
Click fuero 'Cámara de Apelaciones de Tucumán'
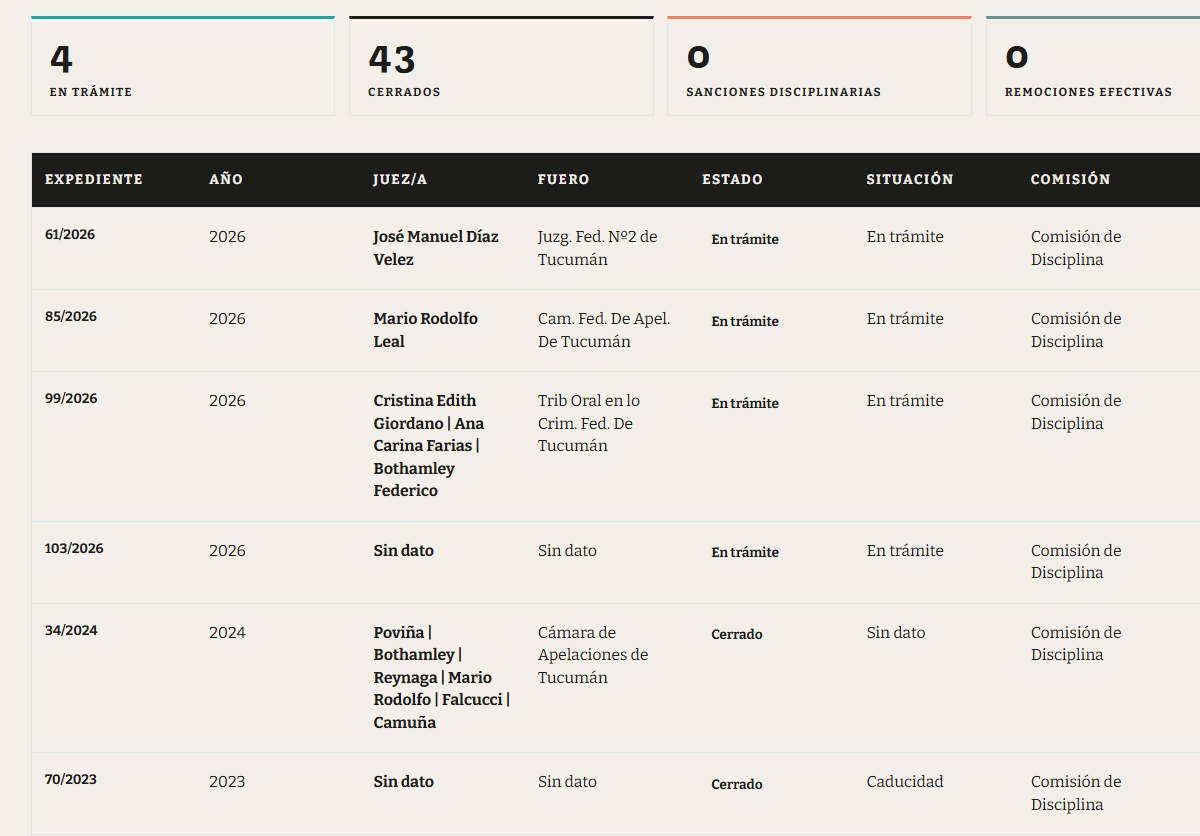(x=593, y=655)
